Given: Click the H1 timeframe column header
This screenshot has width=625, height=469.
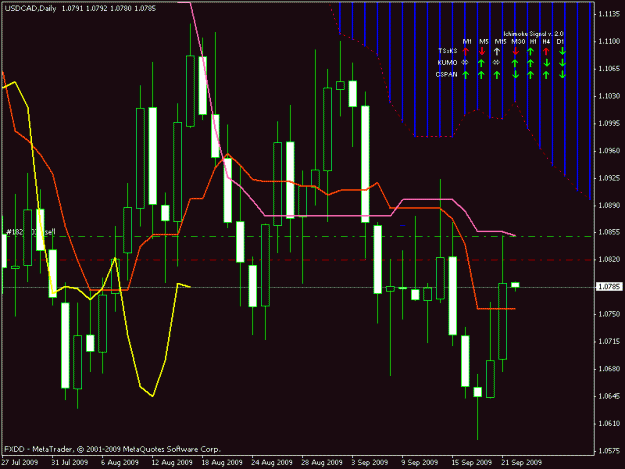Looking at the screenshot, I should click(533, 41).
